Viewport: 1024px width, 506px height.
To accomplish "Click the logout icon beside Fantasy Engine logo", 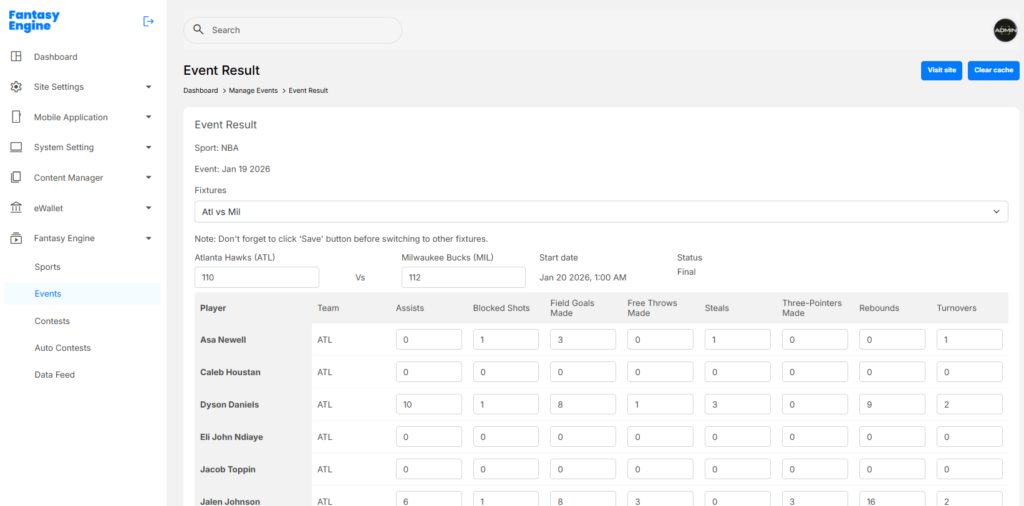I will point(149,21).
